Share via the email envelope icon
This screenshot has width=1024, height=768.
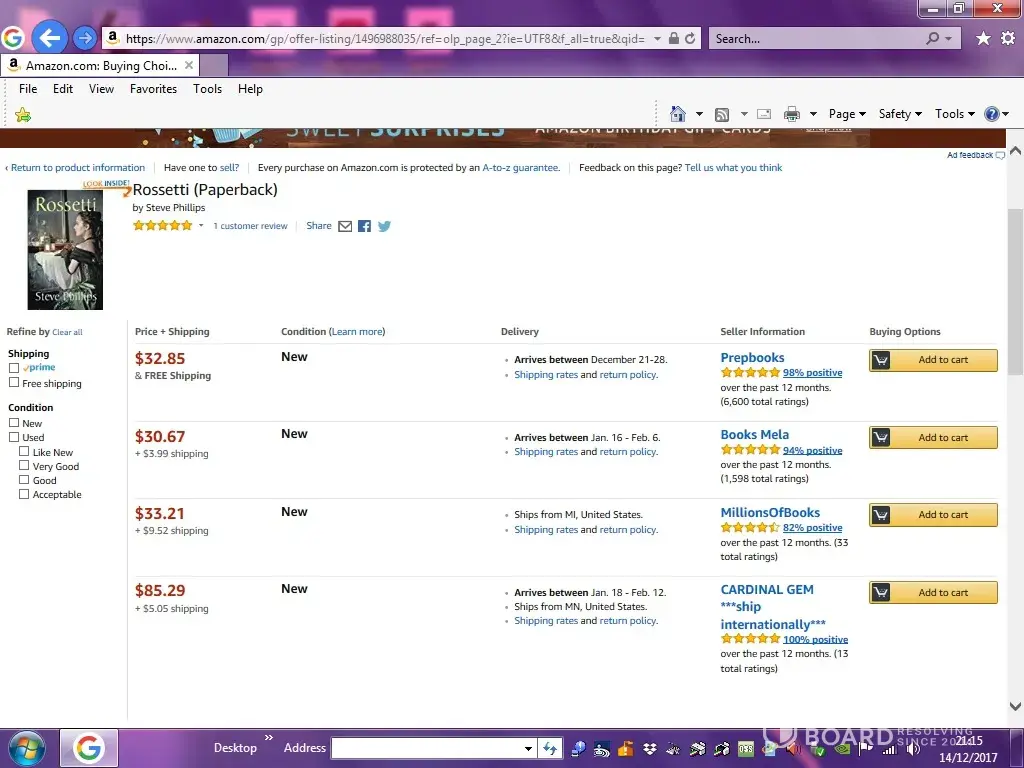tap(345, 226)
